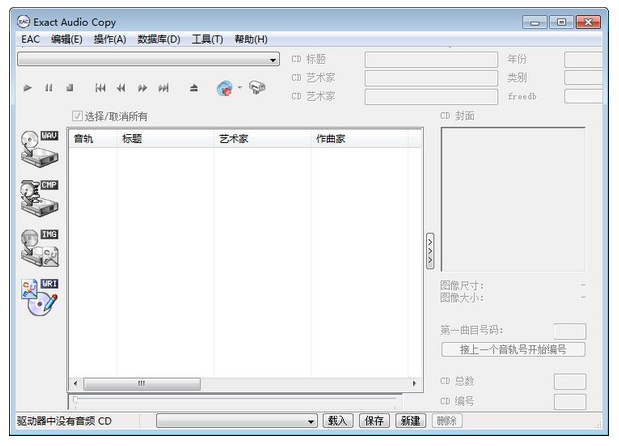Viewport: 619px width, 446px height.
Task: Click the panel collapse arrows expander
Action: pyautogui.click(x=430, y=251)
